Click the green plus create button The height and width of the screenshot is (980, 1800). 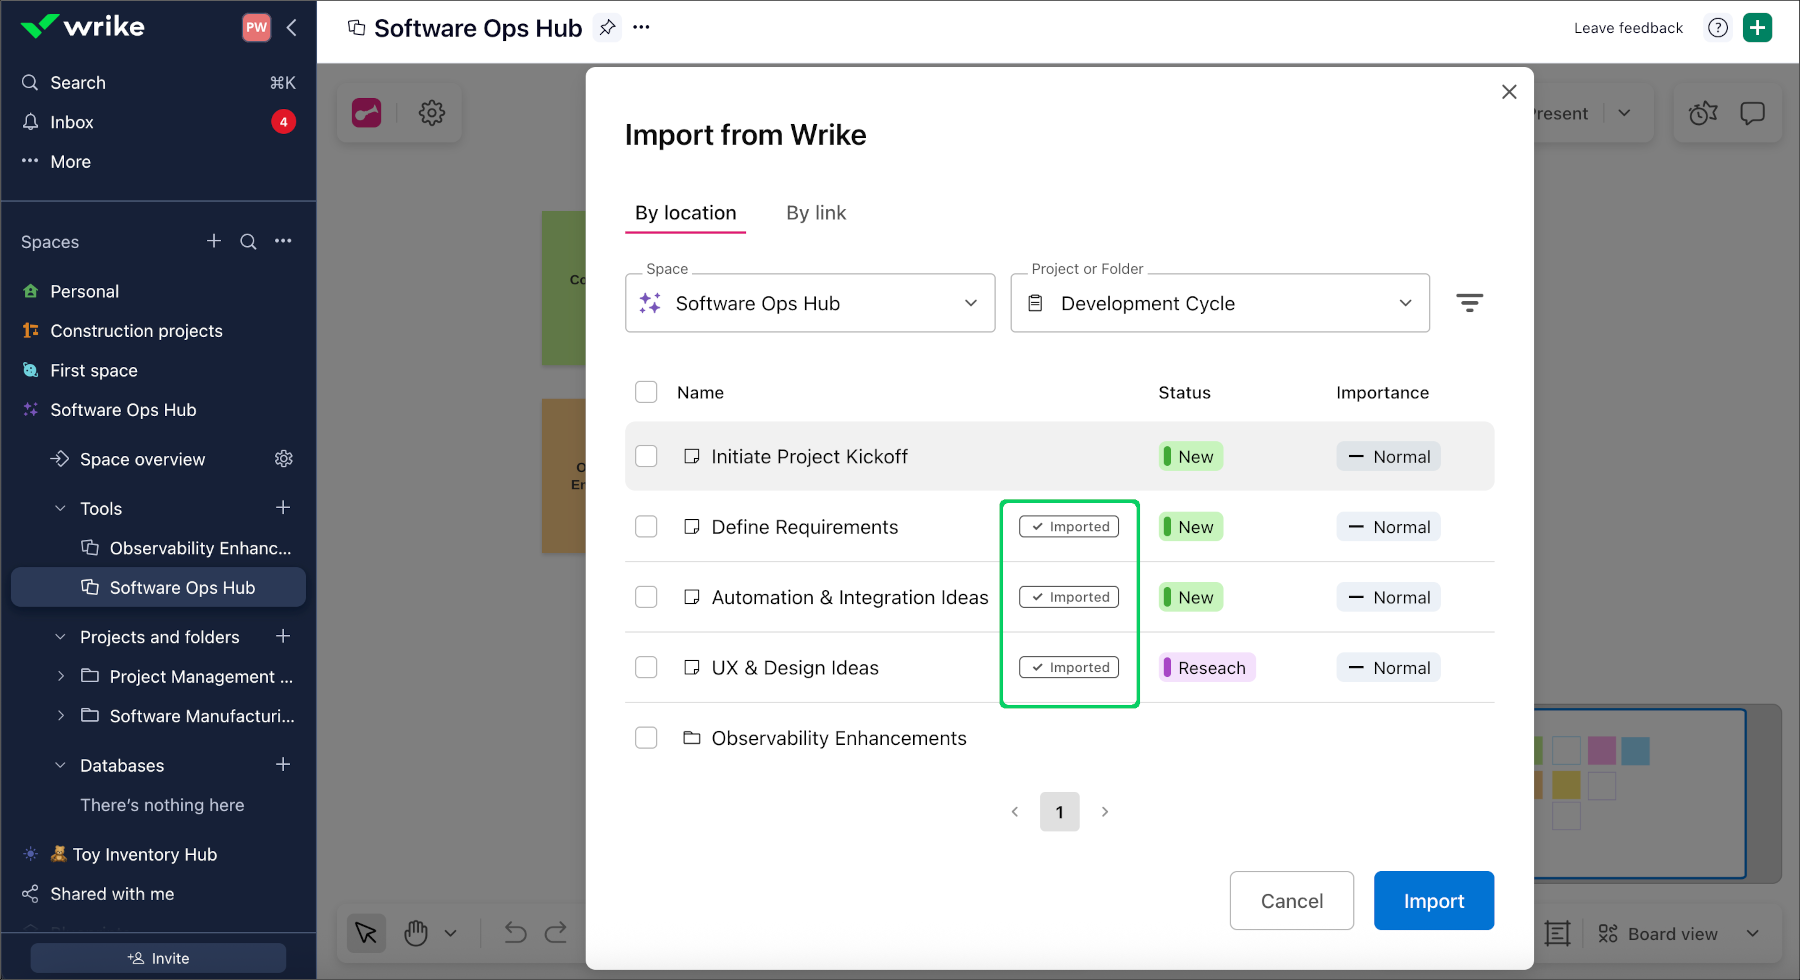(x=1757, y=28)
